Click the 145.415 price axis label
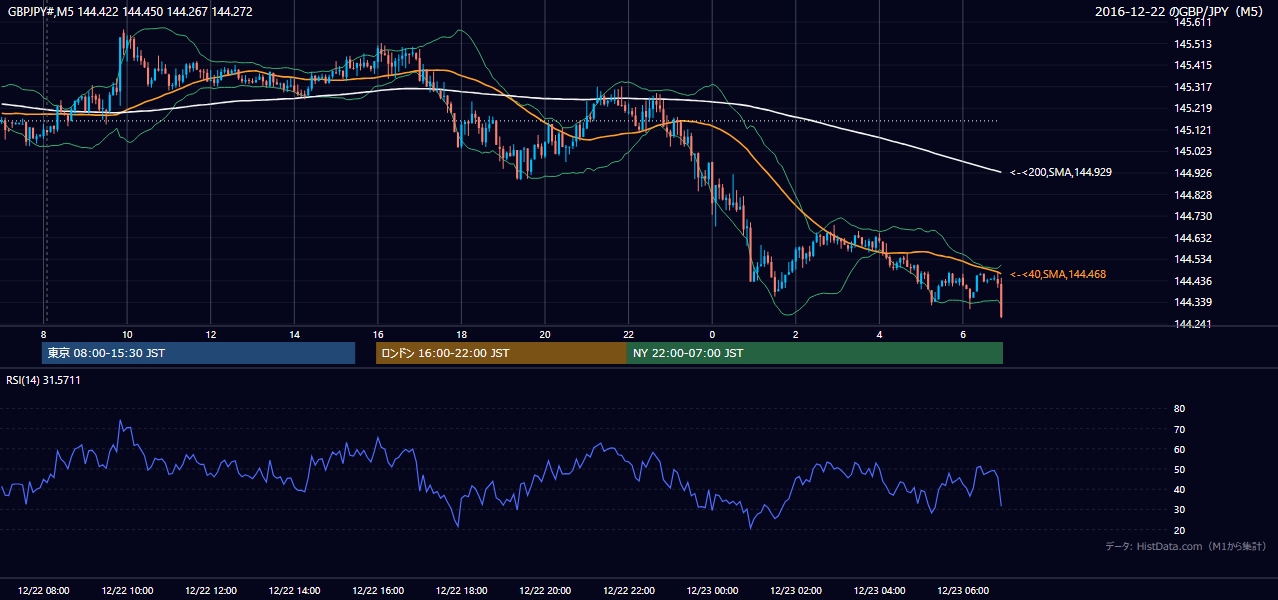Viewport: 1278px width, 600px height. point(1193,65)
